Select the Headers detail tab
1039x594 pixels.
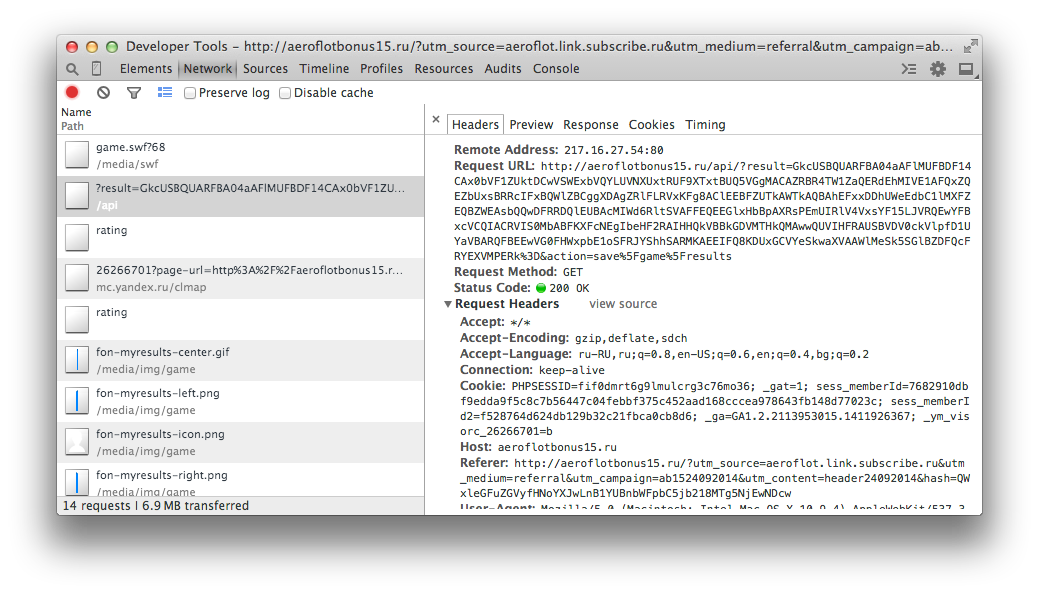(x=475, y=125)
